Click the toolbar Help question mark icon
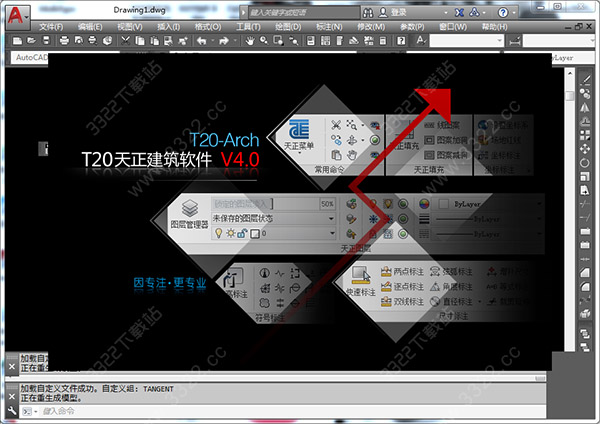 (401, 41)
